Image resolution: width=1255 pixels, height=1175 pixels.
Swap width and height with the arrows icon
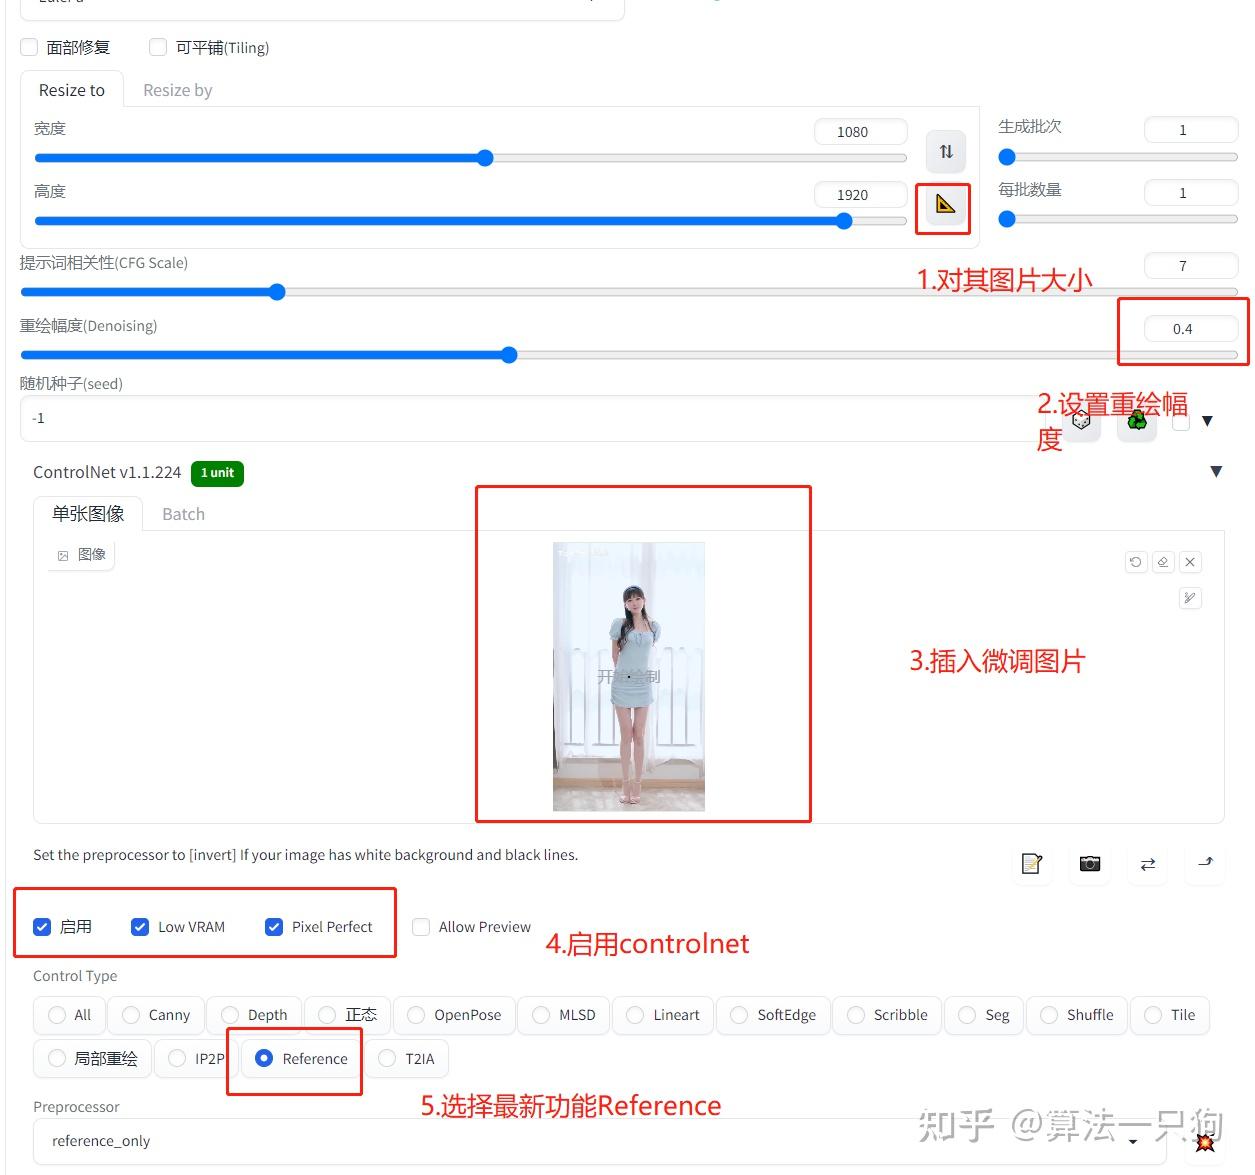click(x=944, y=151)
